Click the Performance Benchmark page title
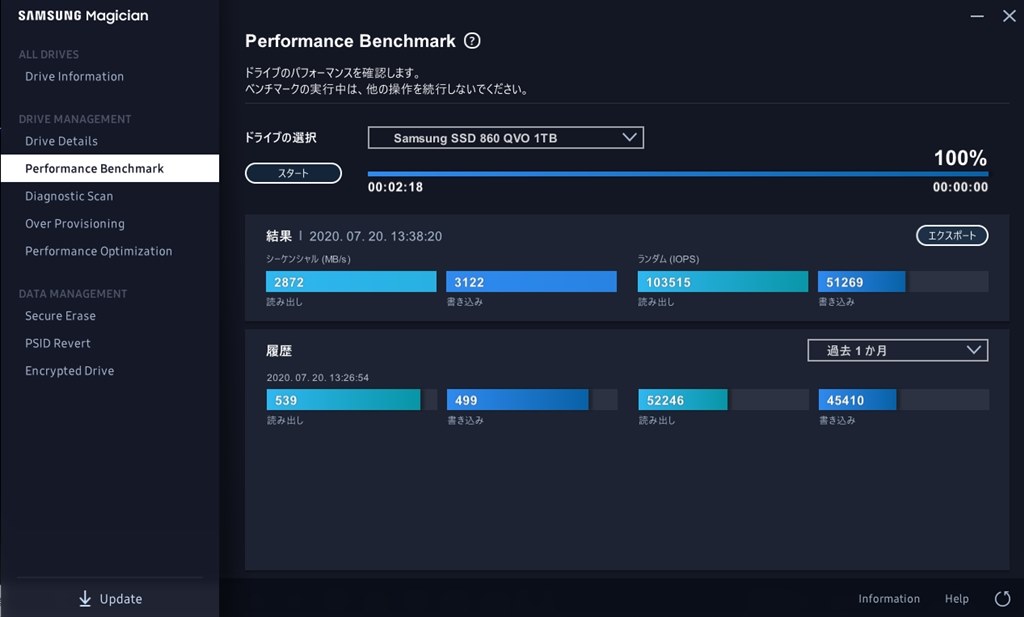 pyautogui.click(x=350, y=41)
